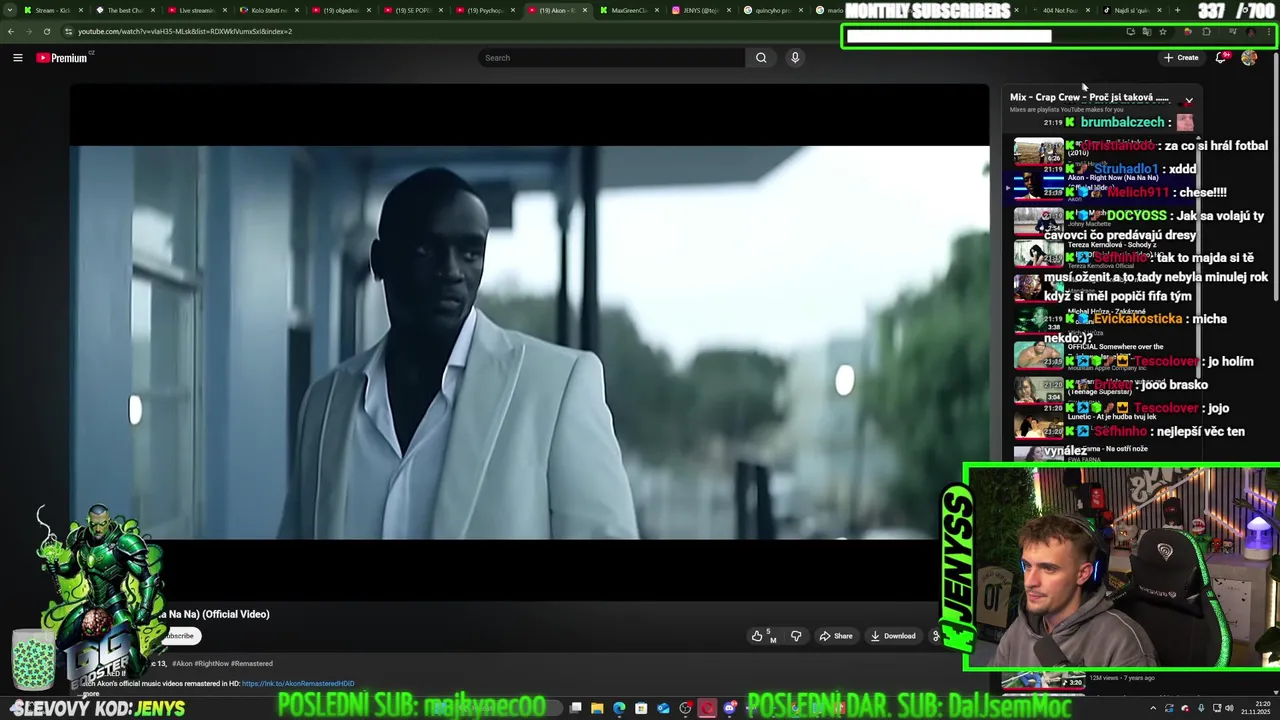1280x720 pixels.
Task: Share the video
Action: (836, 636)
